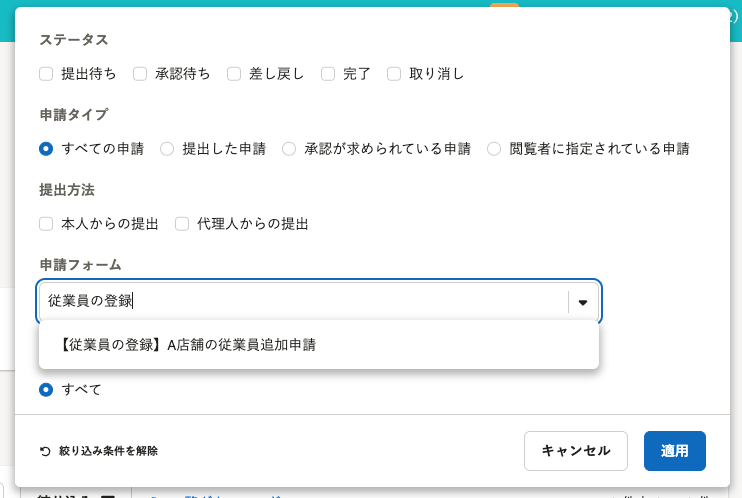Select the すべての申請 radio button
This screenshot has height=498, width=742.
(x=46, y=149)
